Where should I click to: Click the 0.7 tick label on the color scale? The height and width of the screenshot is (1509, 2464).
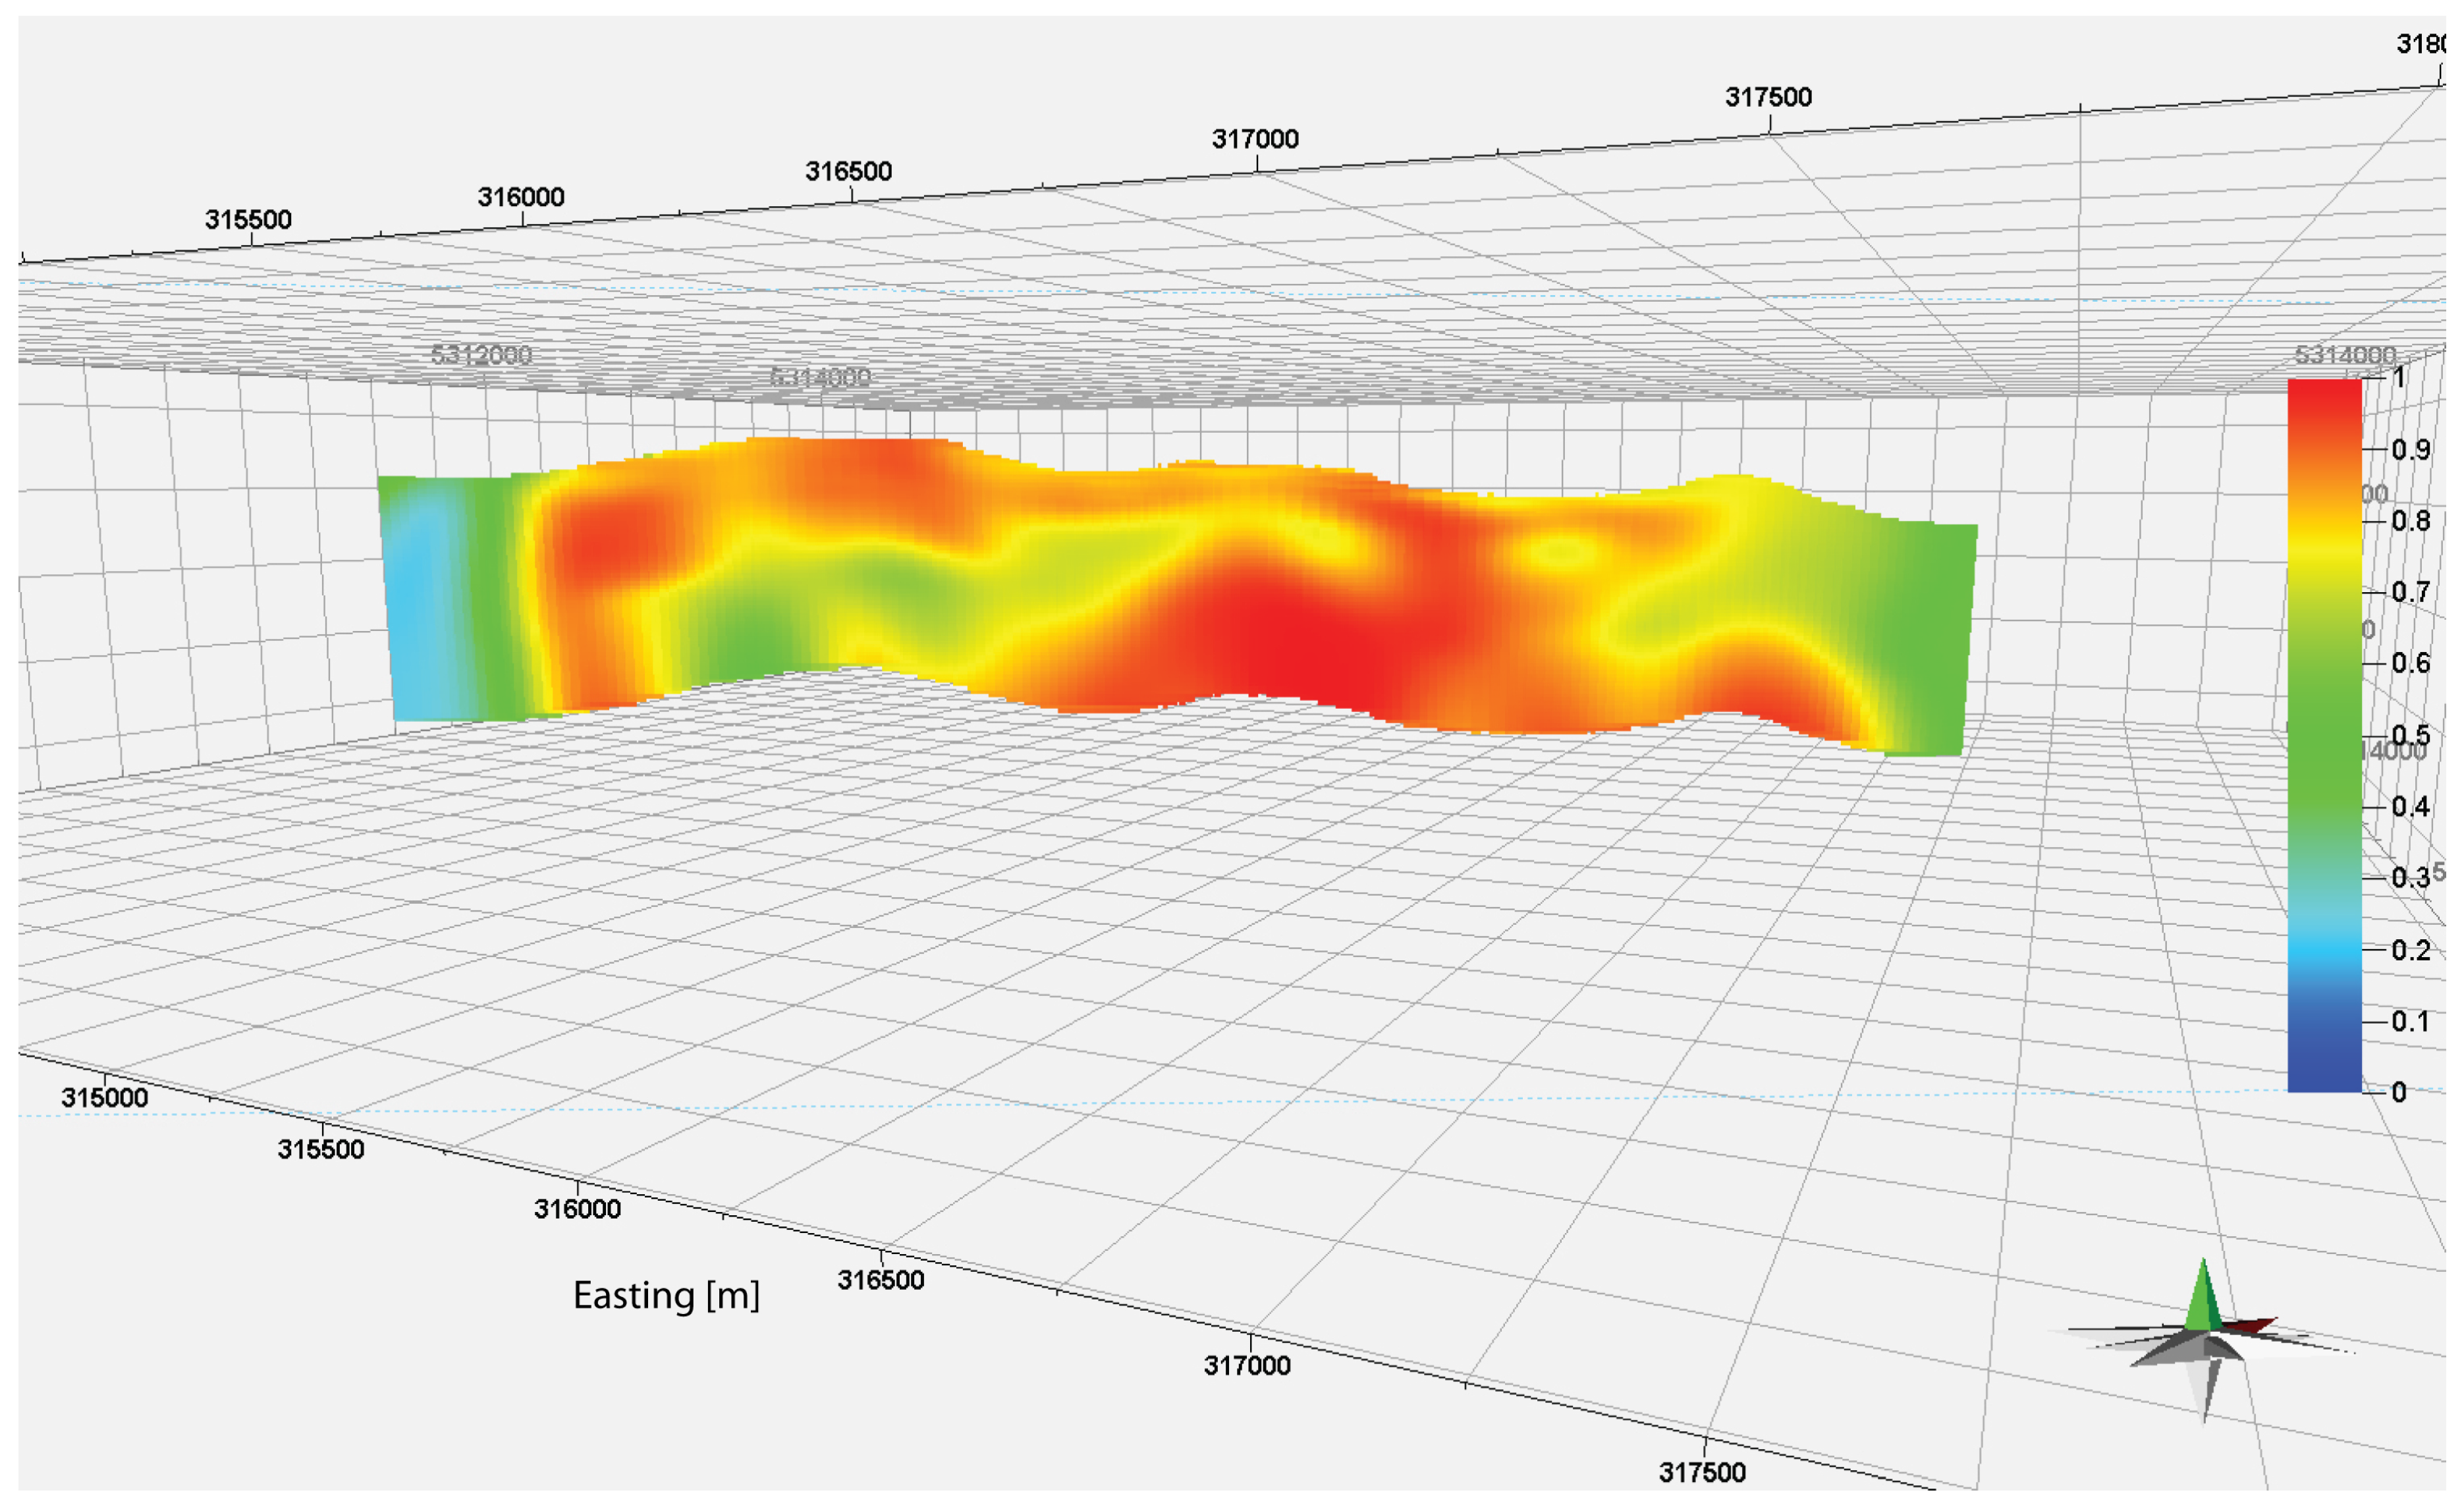(2410, 592)
